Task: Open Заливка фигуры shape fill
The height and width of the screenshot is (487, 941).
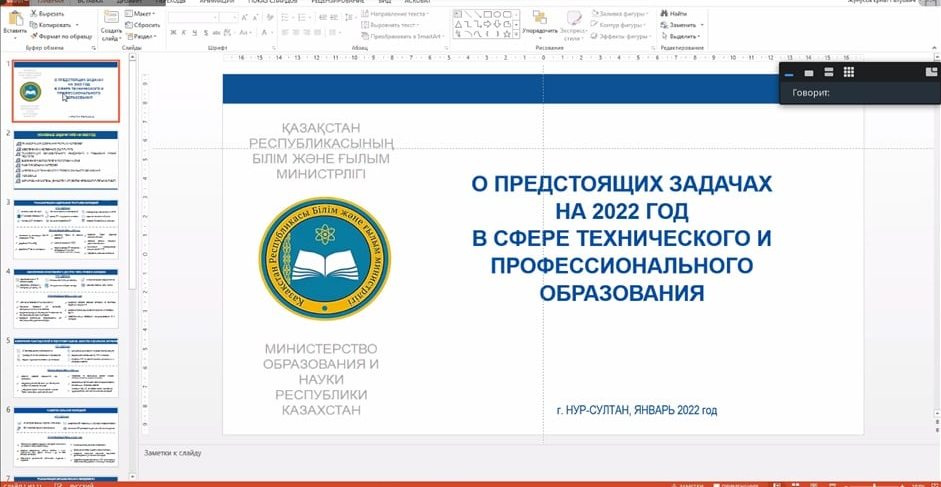Action: 619,13
